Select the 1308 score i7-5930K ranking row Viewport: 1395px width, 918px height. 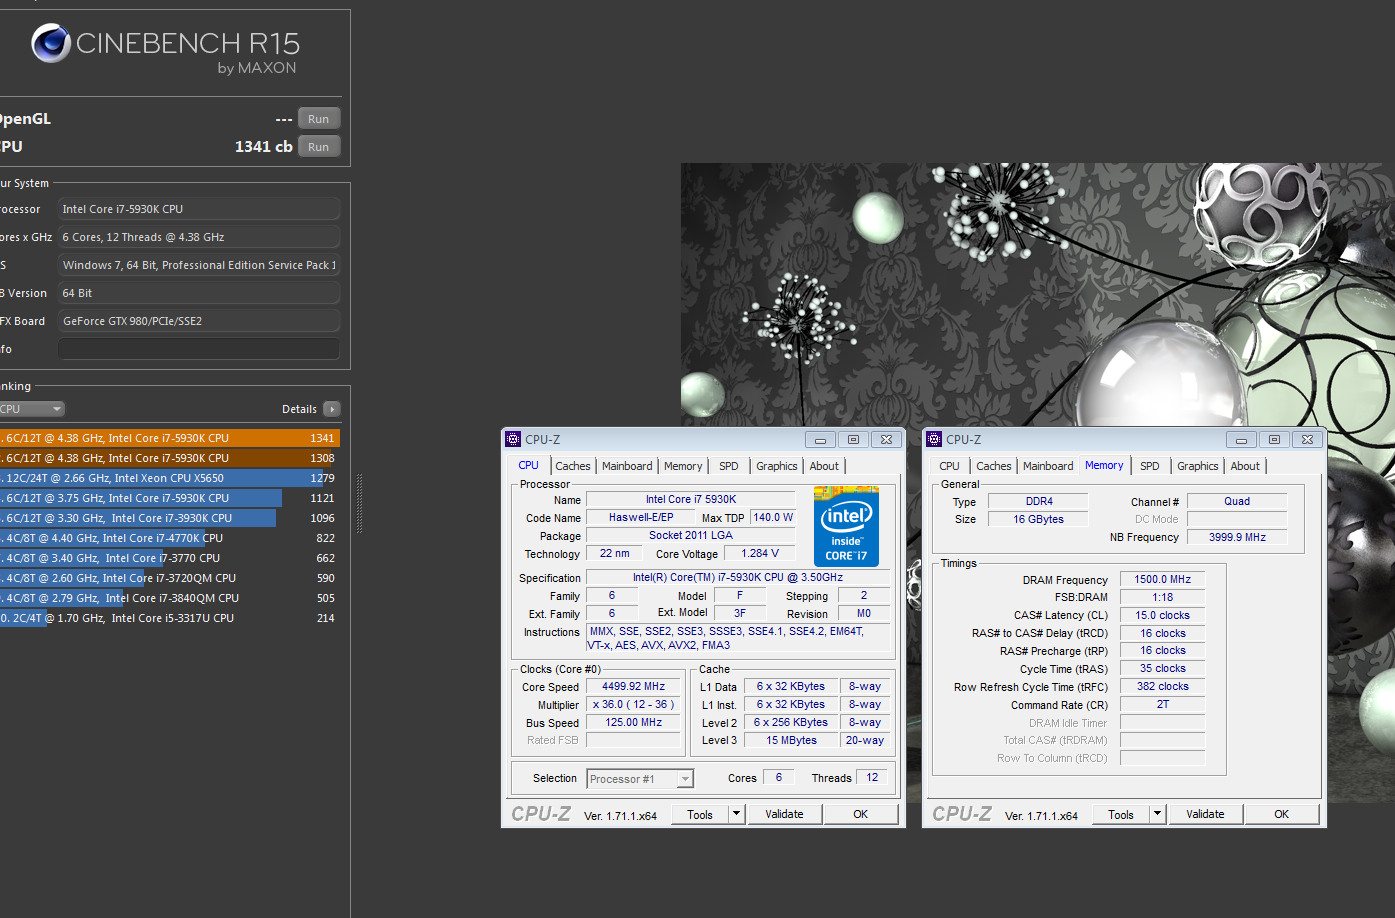[x=170, y=458]
